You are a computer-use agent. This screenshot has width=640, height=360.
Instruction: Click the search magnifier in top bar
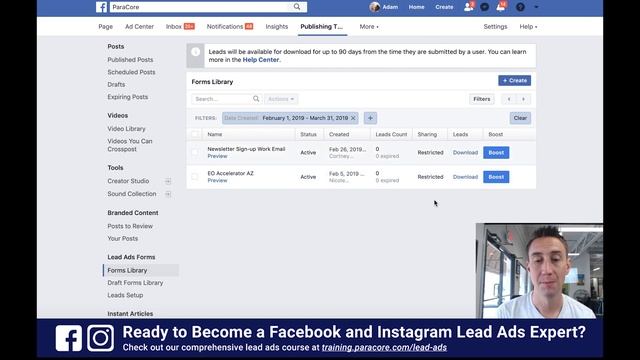(x=297, y=7)
